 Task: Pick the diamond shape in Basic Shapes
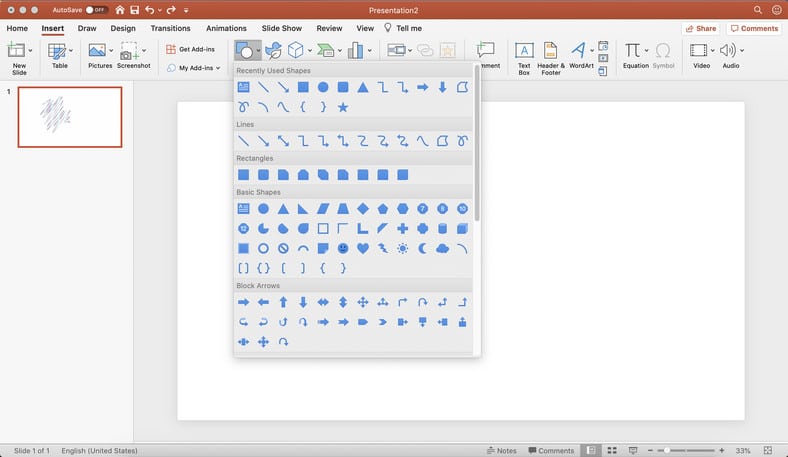363,209
